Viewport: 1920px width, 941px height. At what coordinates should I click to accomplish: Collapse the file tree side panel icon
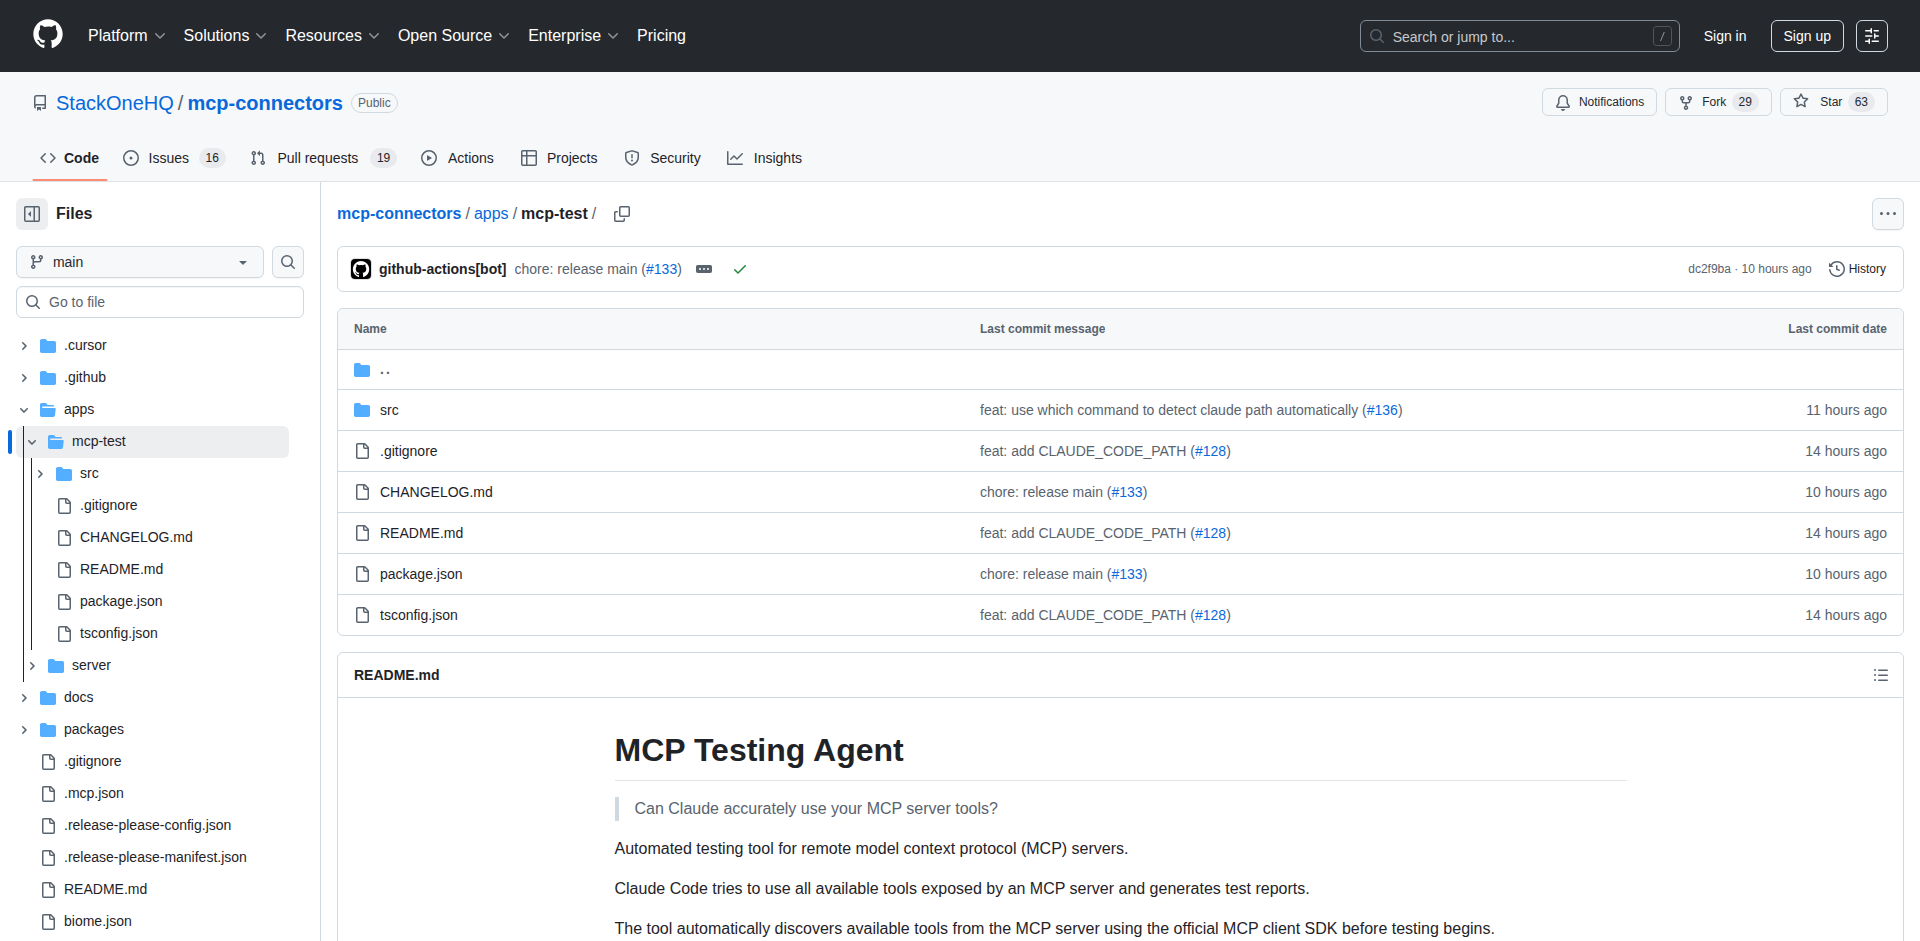pyautogui.click(x=32, y=214)
